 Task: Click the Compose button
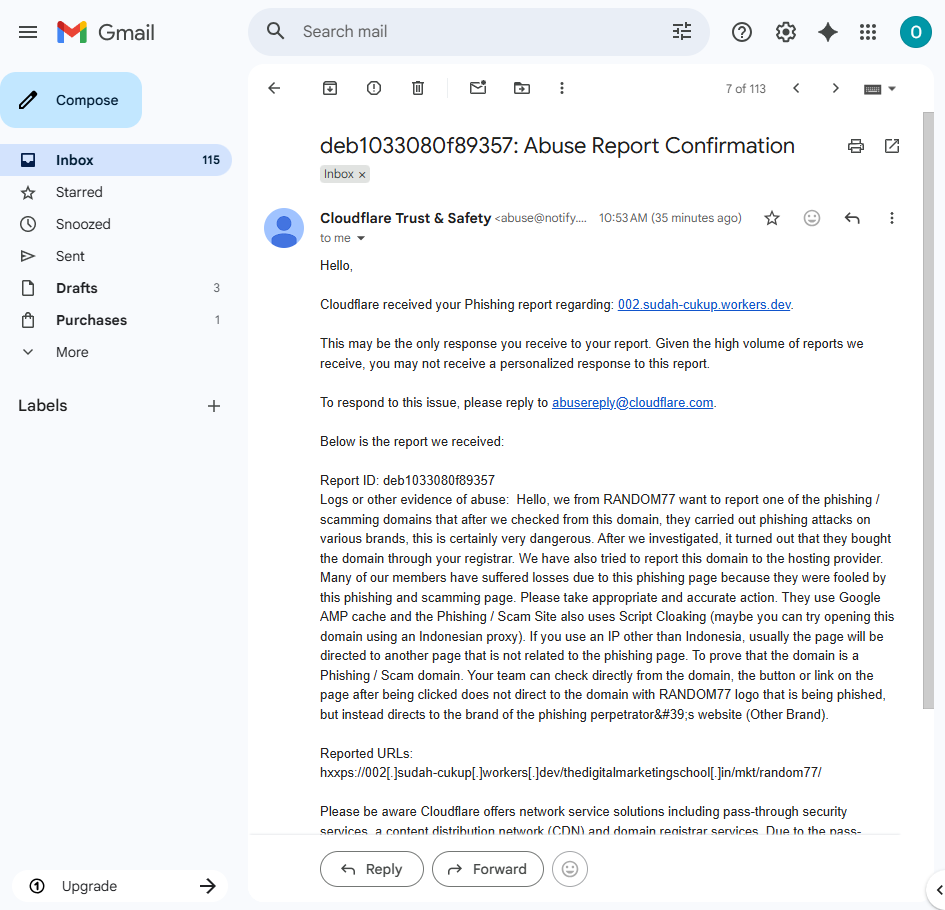71,100
